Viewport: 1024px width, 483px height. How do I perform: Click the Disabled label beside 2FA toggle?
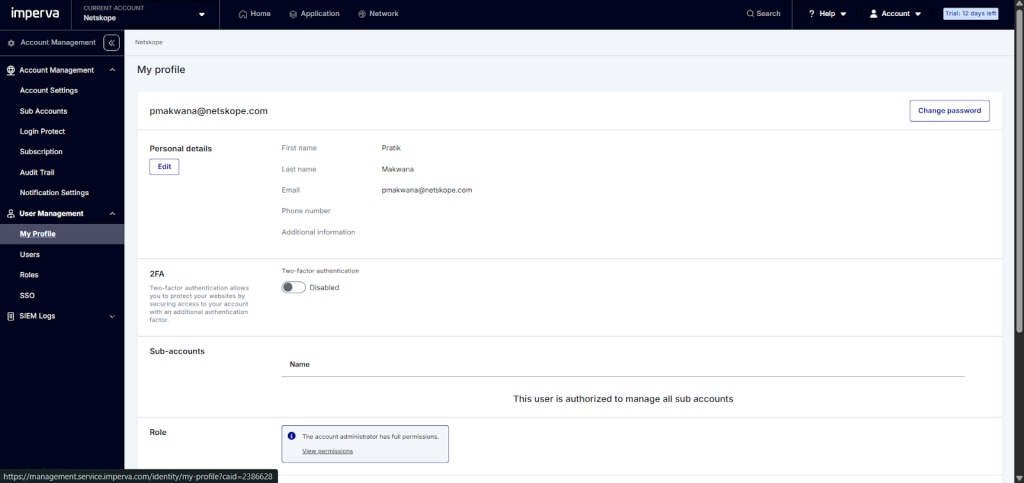pyautogui.click(x=324, y=287)
